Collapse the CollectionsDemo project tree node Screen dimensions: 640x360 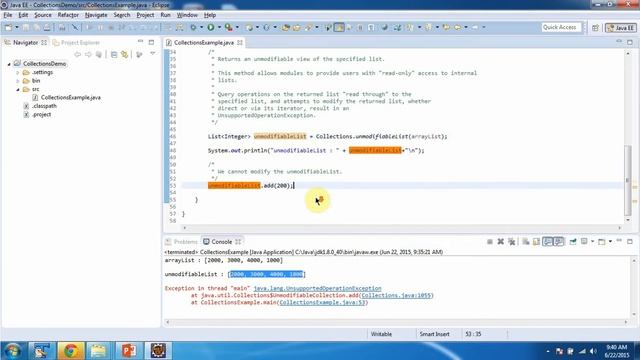pos(9,64)
